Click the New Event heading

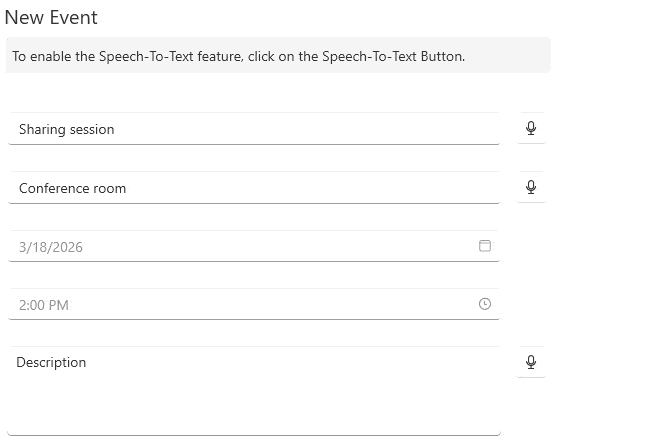point(51,17)
